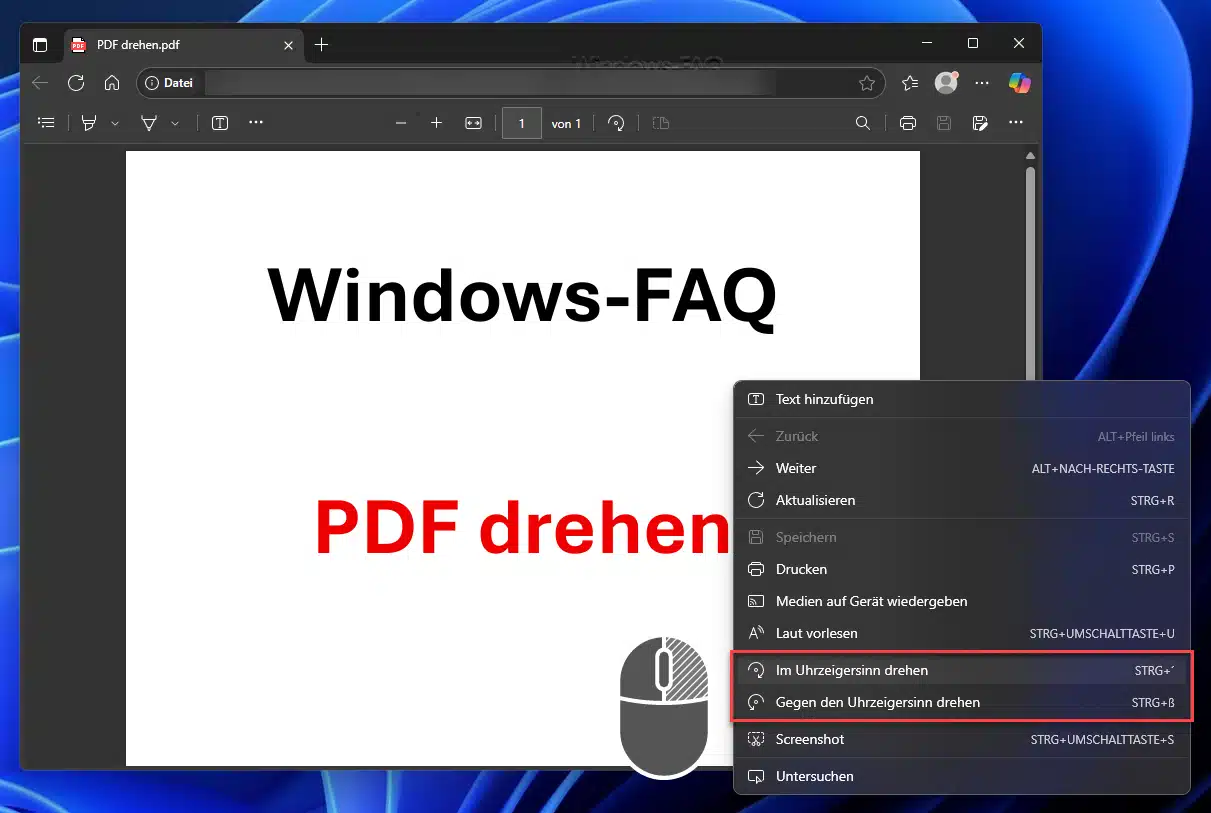The width and height of the screenshot is (1211, 813).
Task: Zoom out with the minus button
Action: [401, 123]
